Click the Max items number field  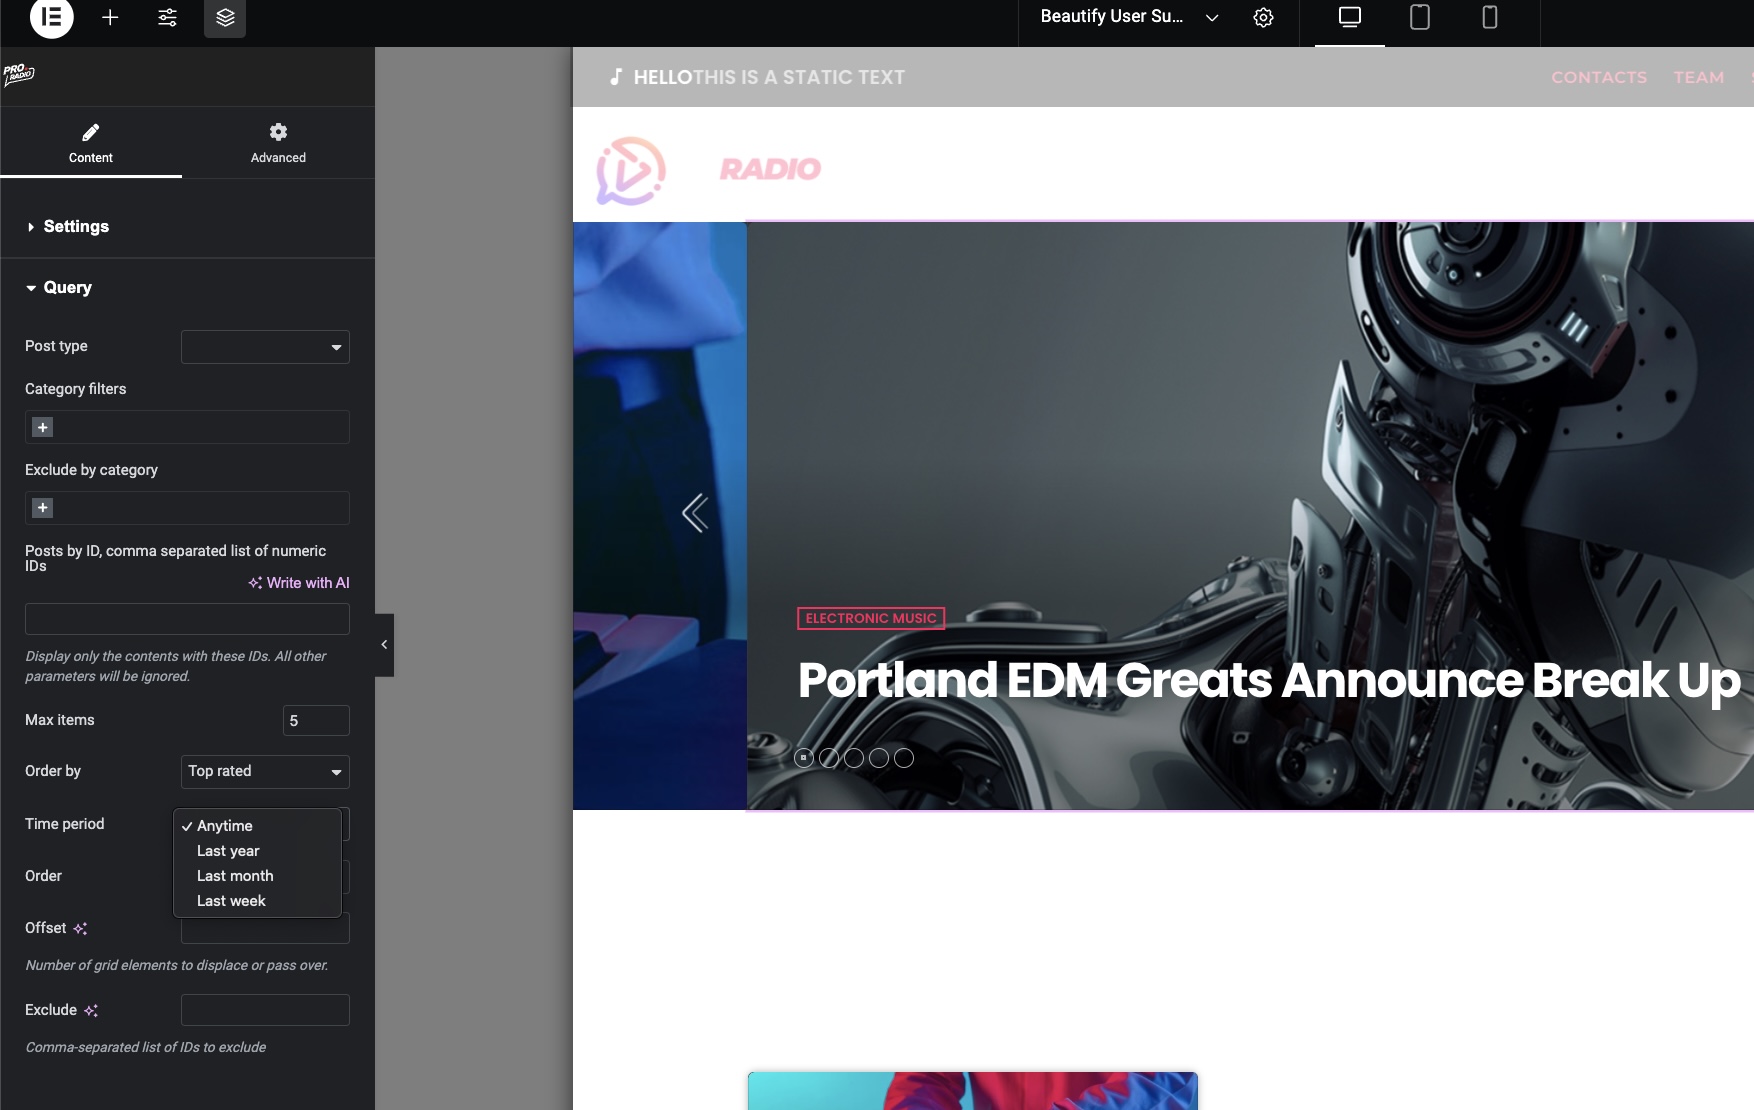pyautogui.click(x=316, y=721)
